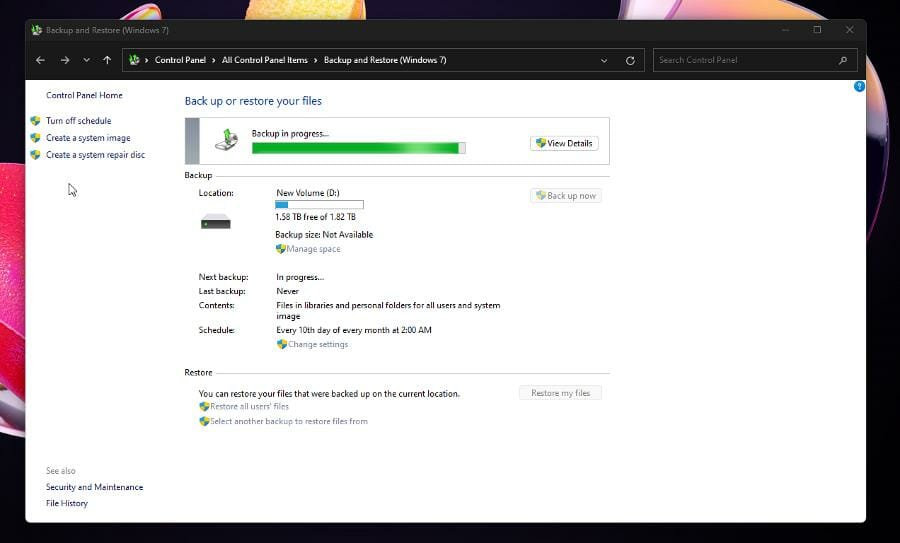Image resolution: width=900 pixels, height=543 pixels.
Task: Click the window title bar app icon
Action: pyautogui.click(x=37, y=30)
